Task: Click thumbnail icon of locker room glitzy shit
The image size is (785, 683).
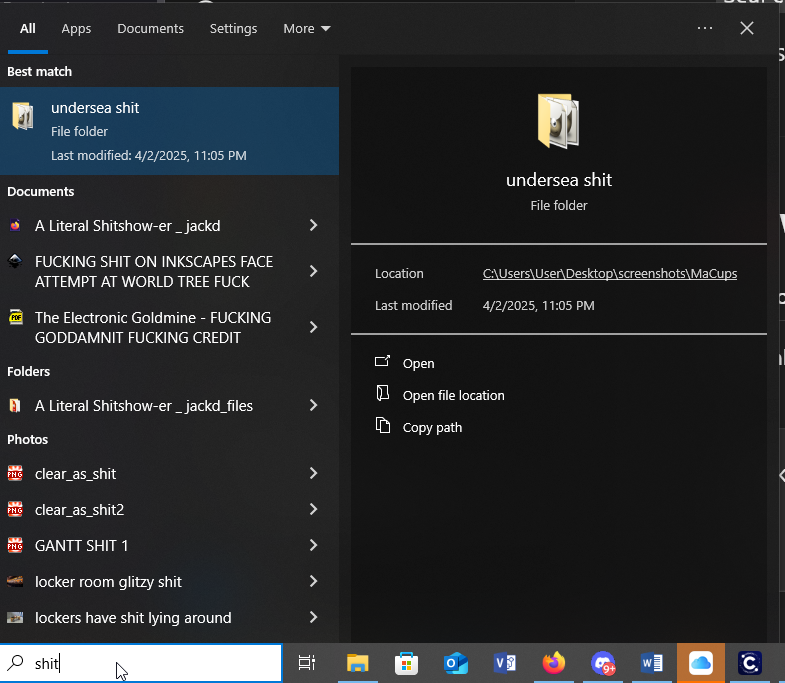Action: pos(15,581)
